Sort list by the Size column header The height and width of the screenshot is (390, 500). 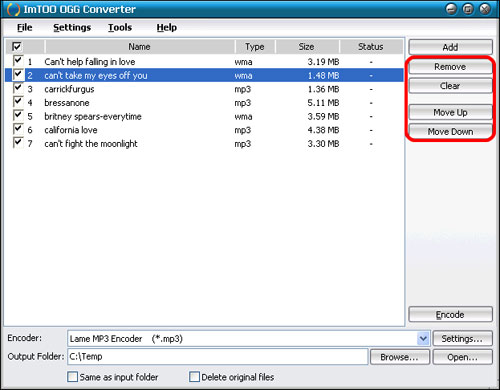(x=307, y=47)
